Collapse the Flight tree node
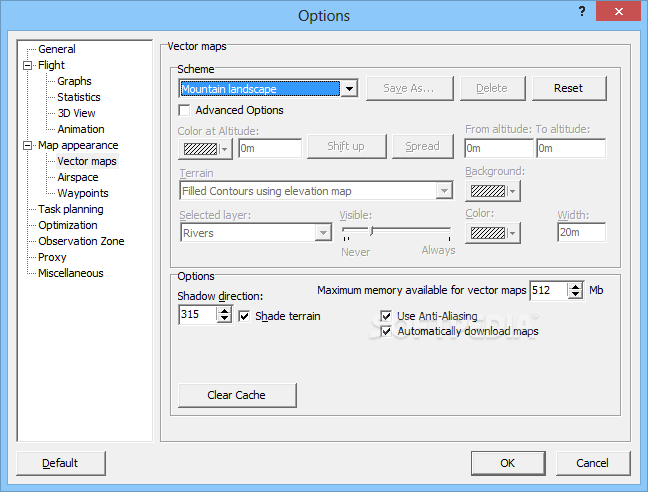The image size is (648, 492). (28, 65)
